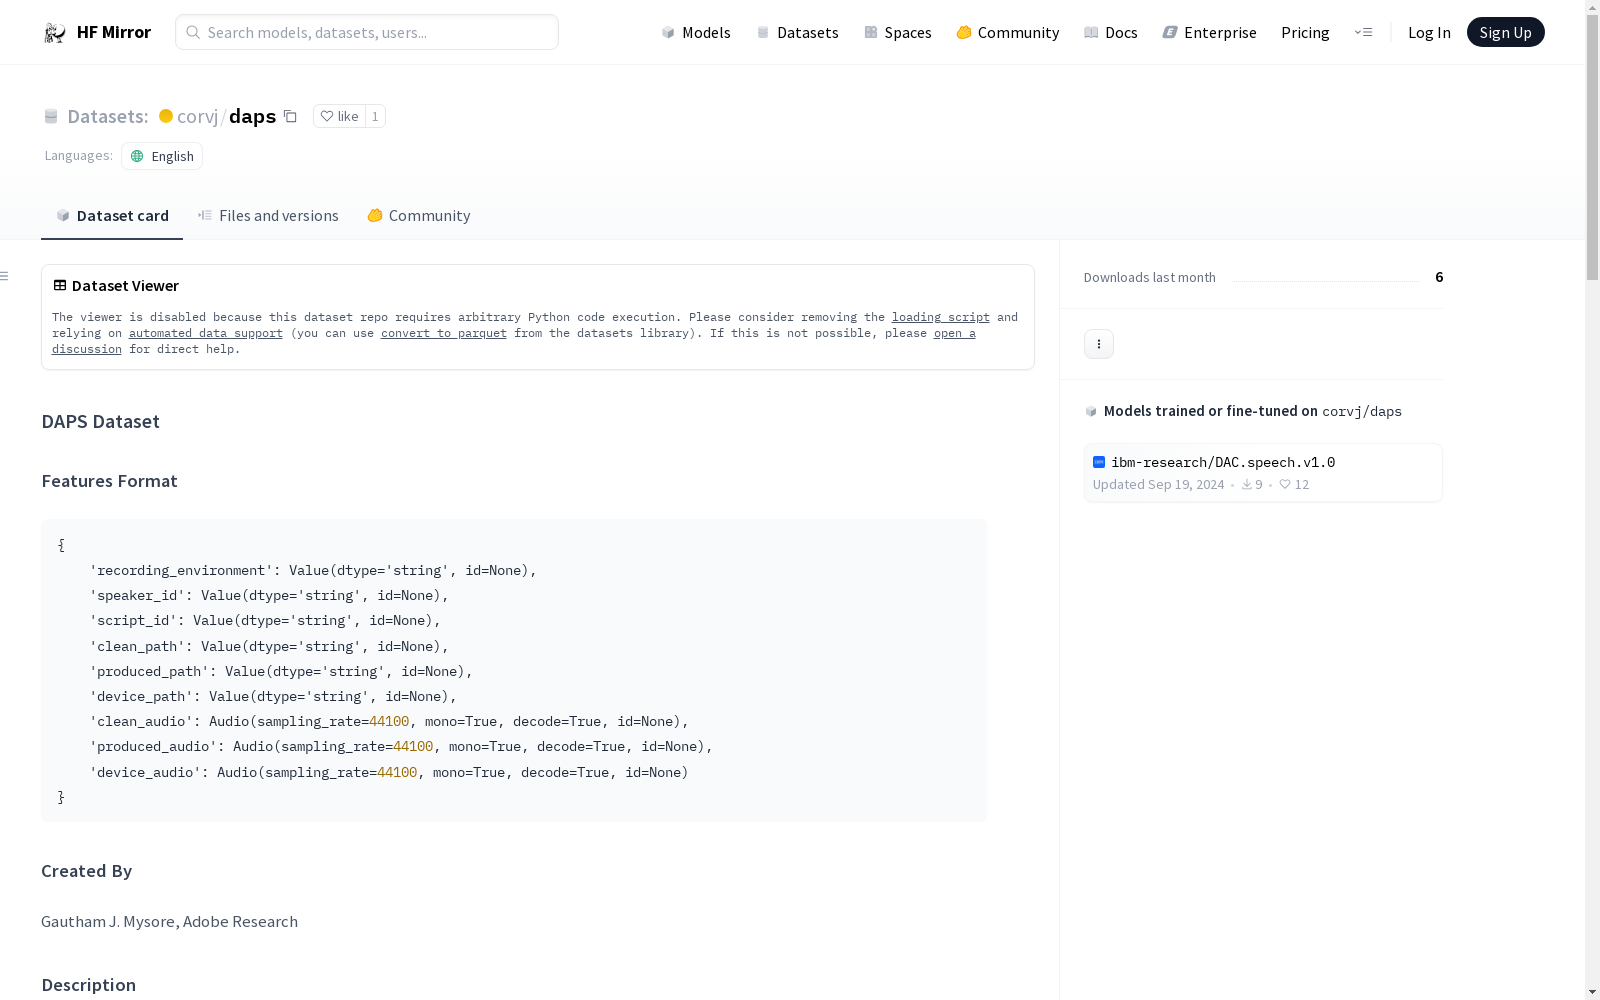This screenshot has width=1600, height=1000.
Task: Click the three-dot options button in sidebar
Action: 1099,344
